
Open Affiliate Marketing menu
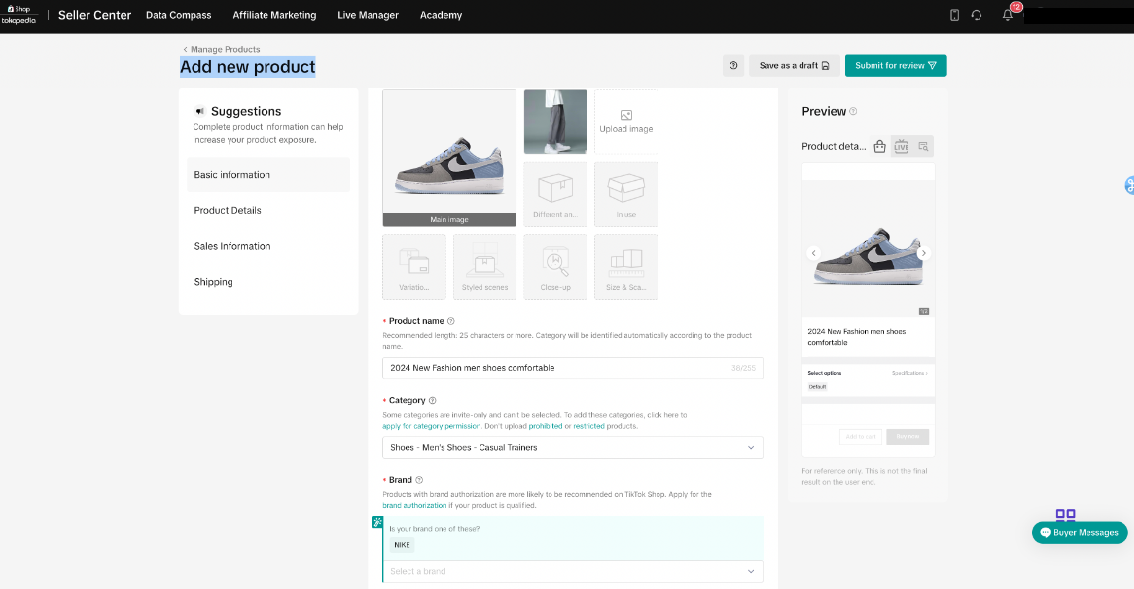tap(274, 15)
